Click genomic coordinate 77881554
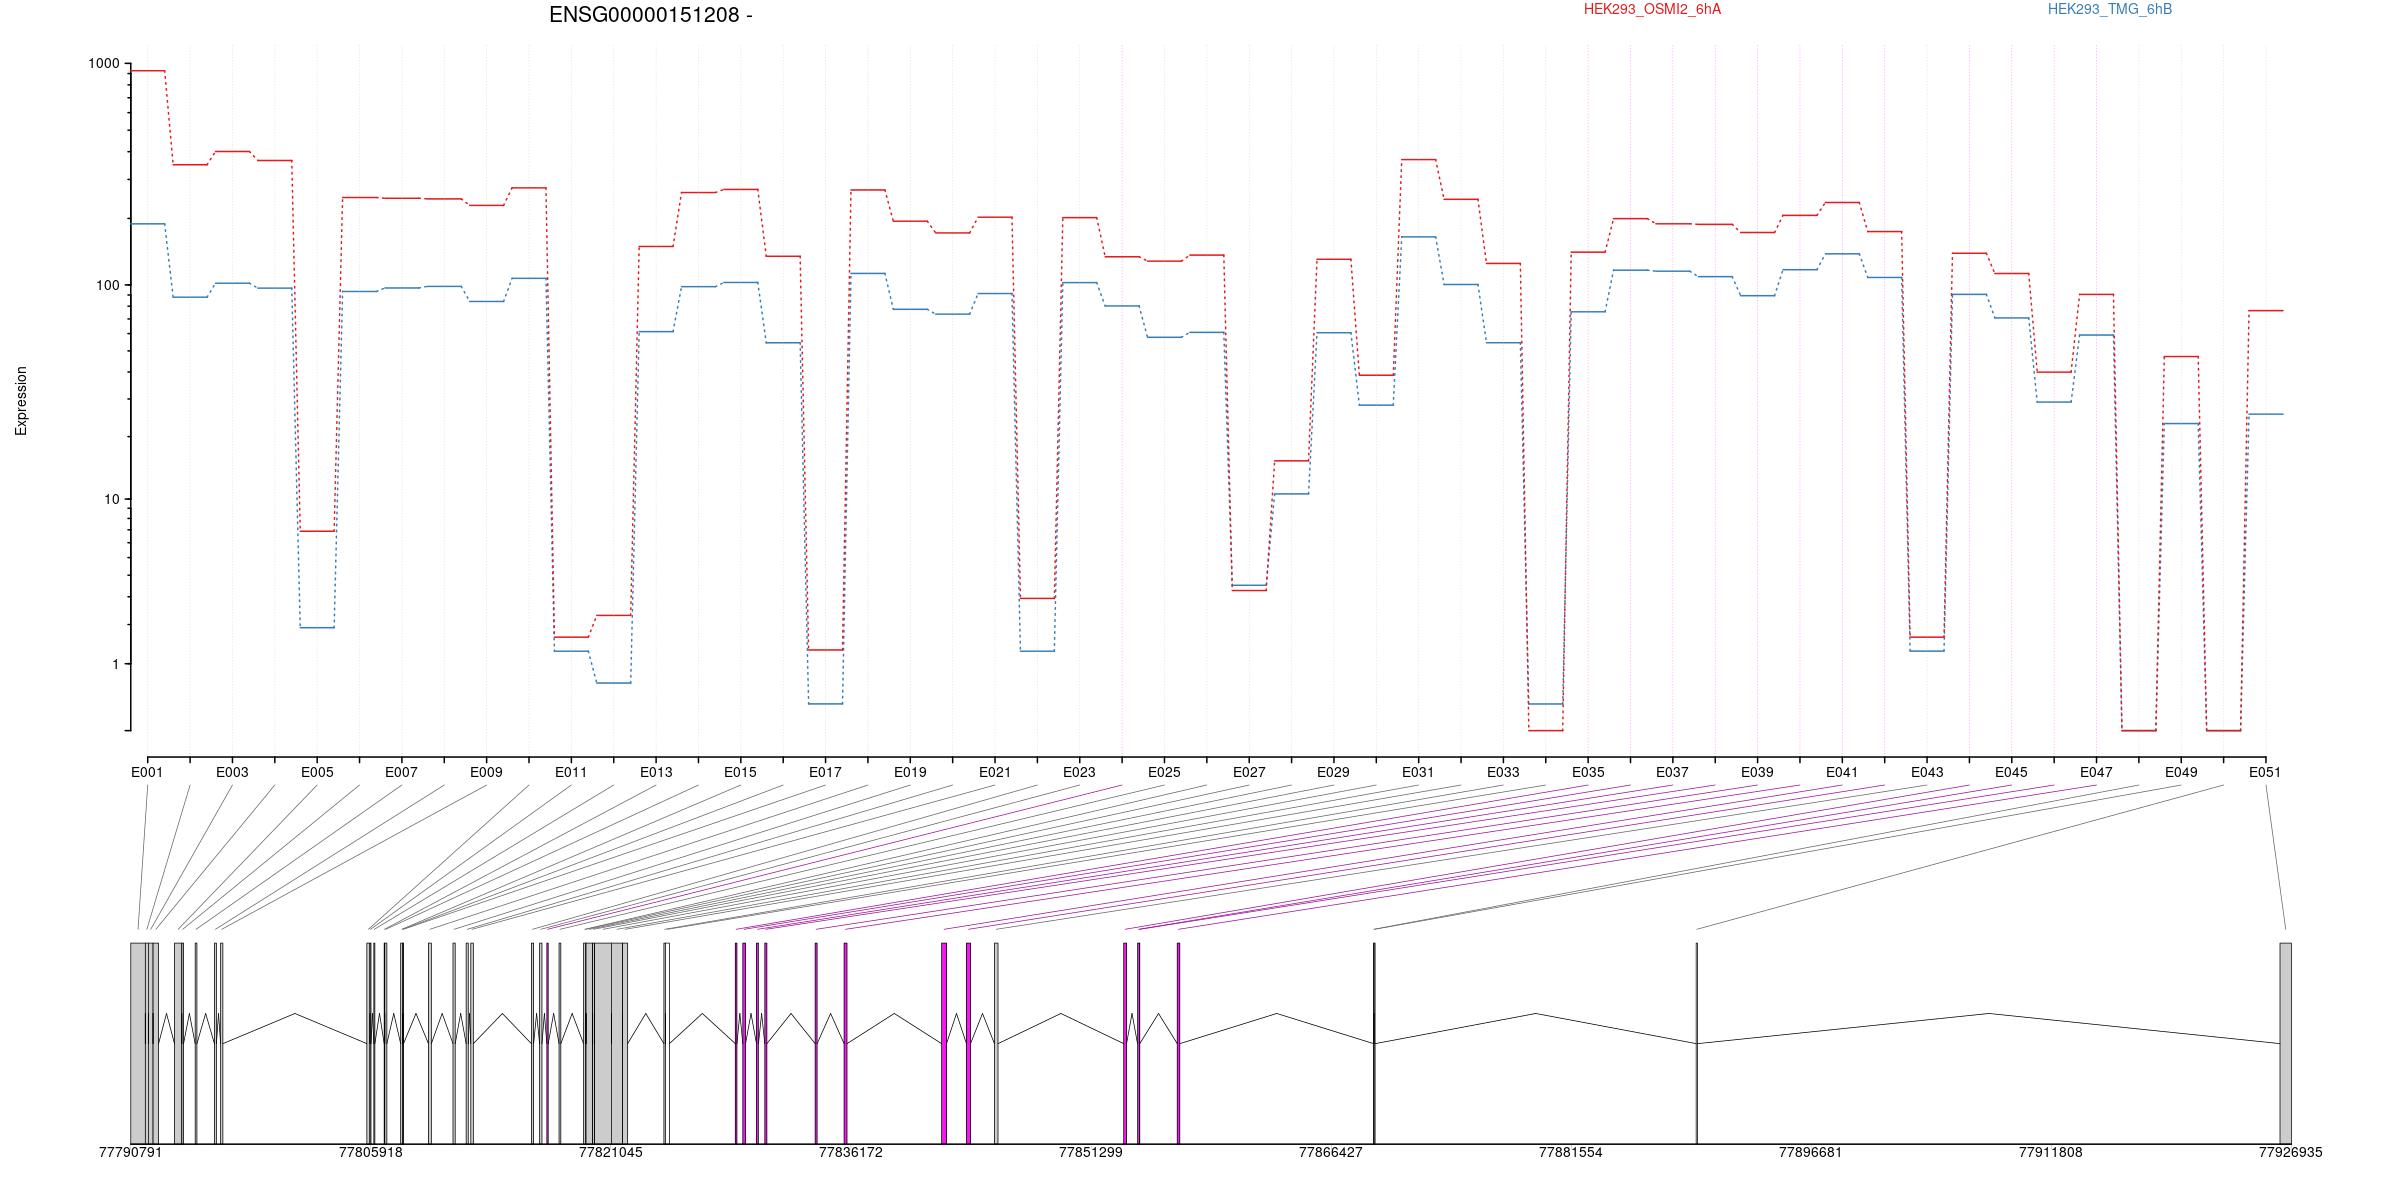 tap(1570, 1152)
